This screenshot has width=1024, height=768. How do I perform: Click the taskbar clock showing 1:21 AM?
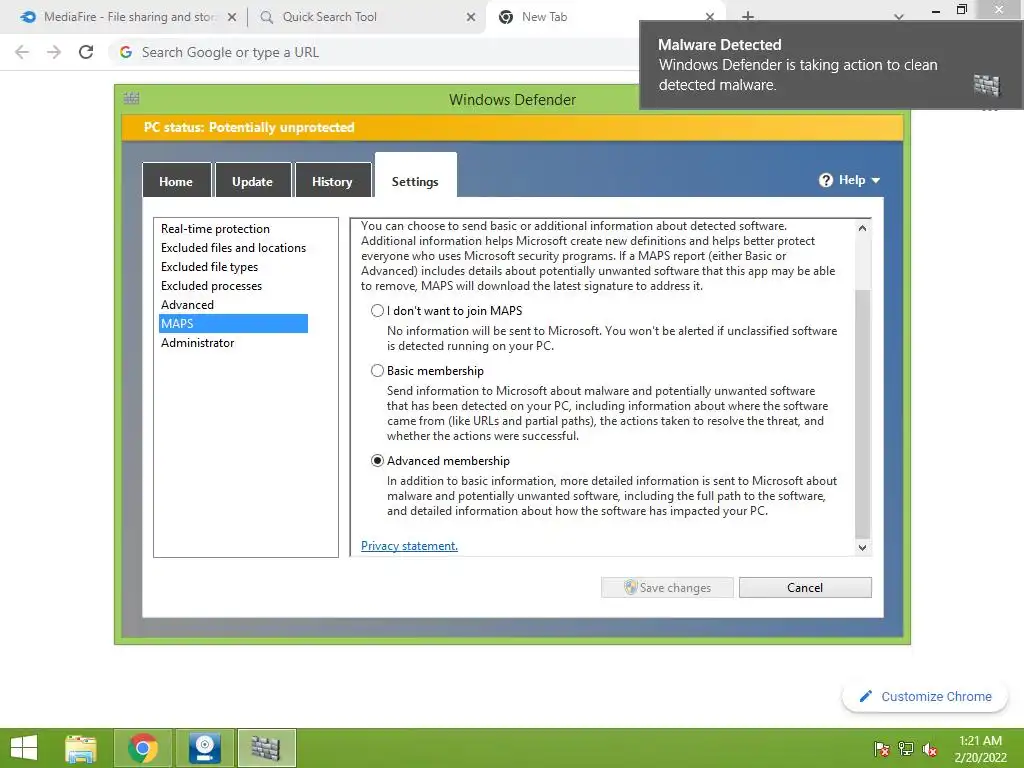click(980, 749)
